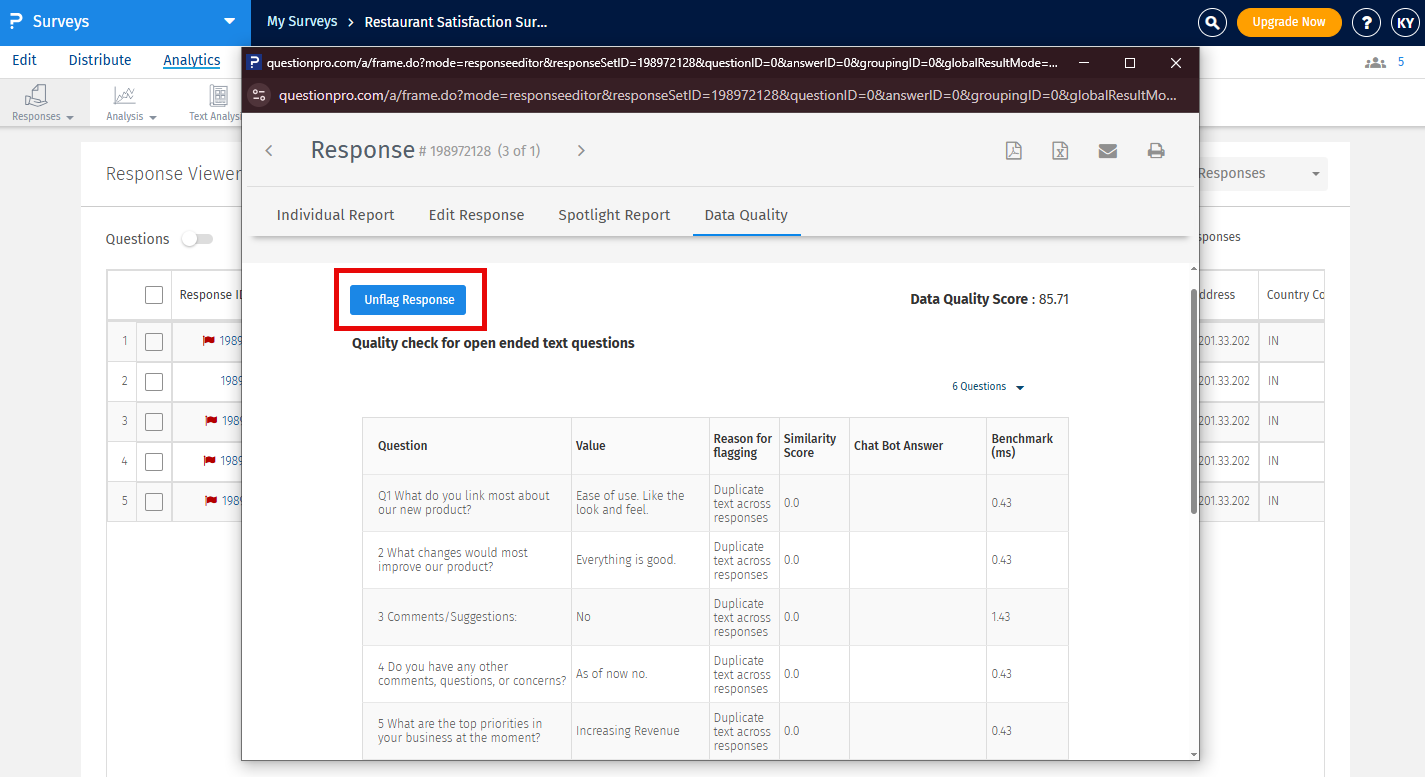1425x777 pixels.
Task: Switch to Individual Report tab
Action: pyautogui.click(x=335, y=215)
